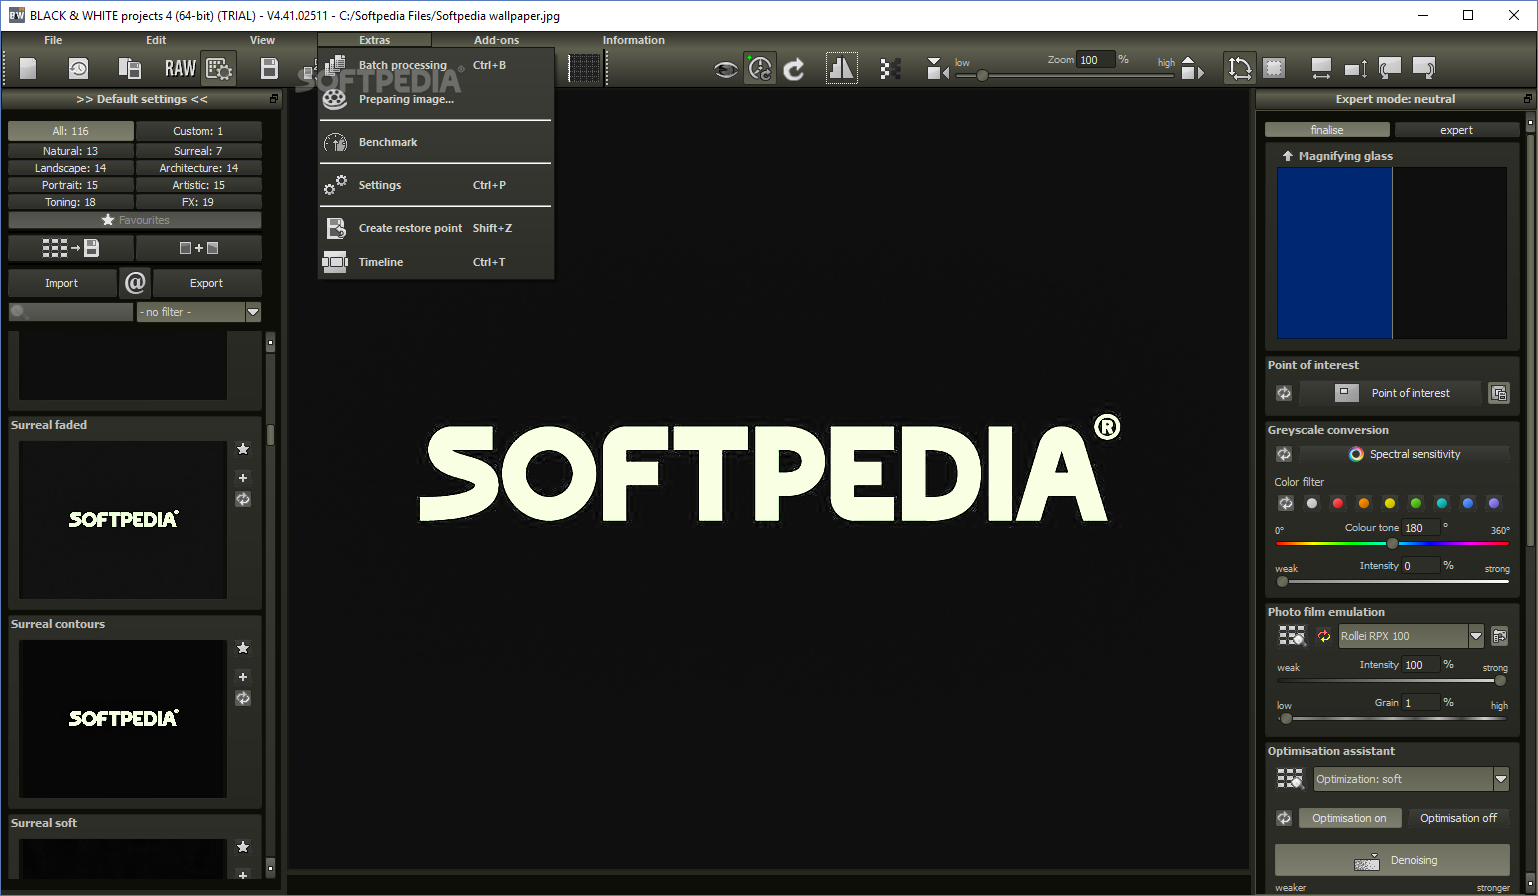Click the dashed selection rectangle icon
The height and width of the screenshot is (896, 1538).
(x=1274, y=68)
